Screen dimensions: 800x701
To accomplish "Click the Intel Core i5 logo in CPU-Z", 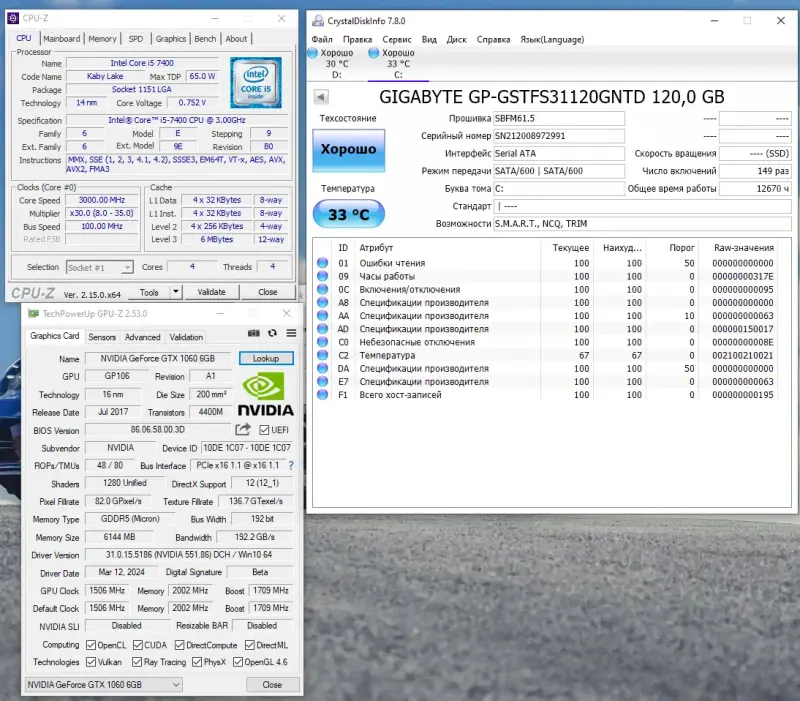I will [x=256, y=82].
